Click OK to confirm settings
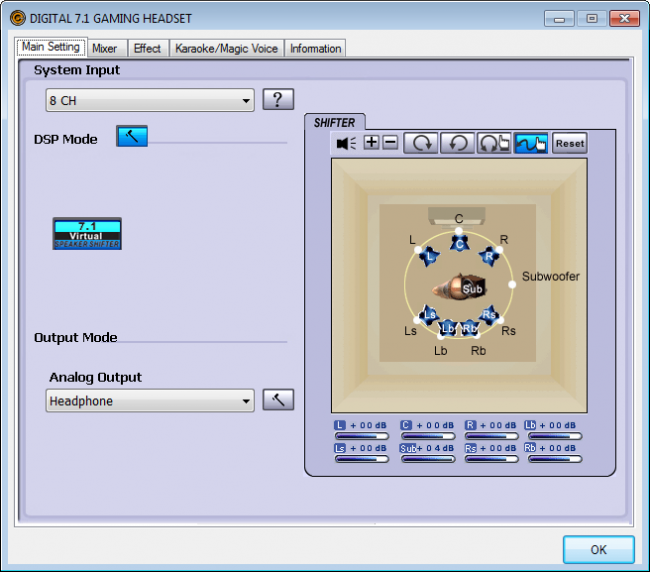The height and width of the screenshot is (572, 650). (599, 550)
